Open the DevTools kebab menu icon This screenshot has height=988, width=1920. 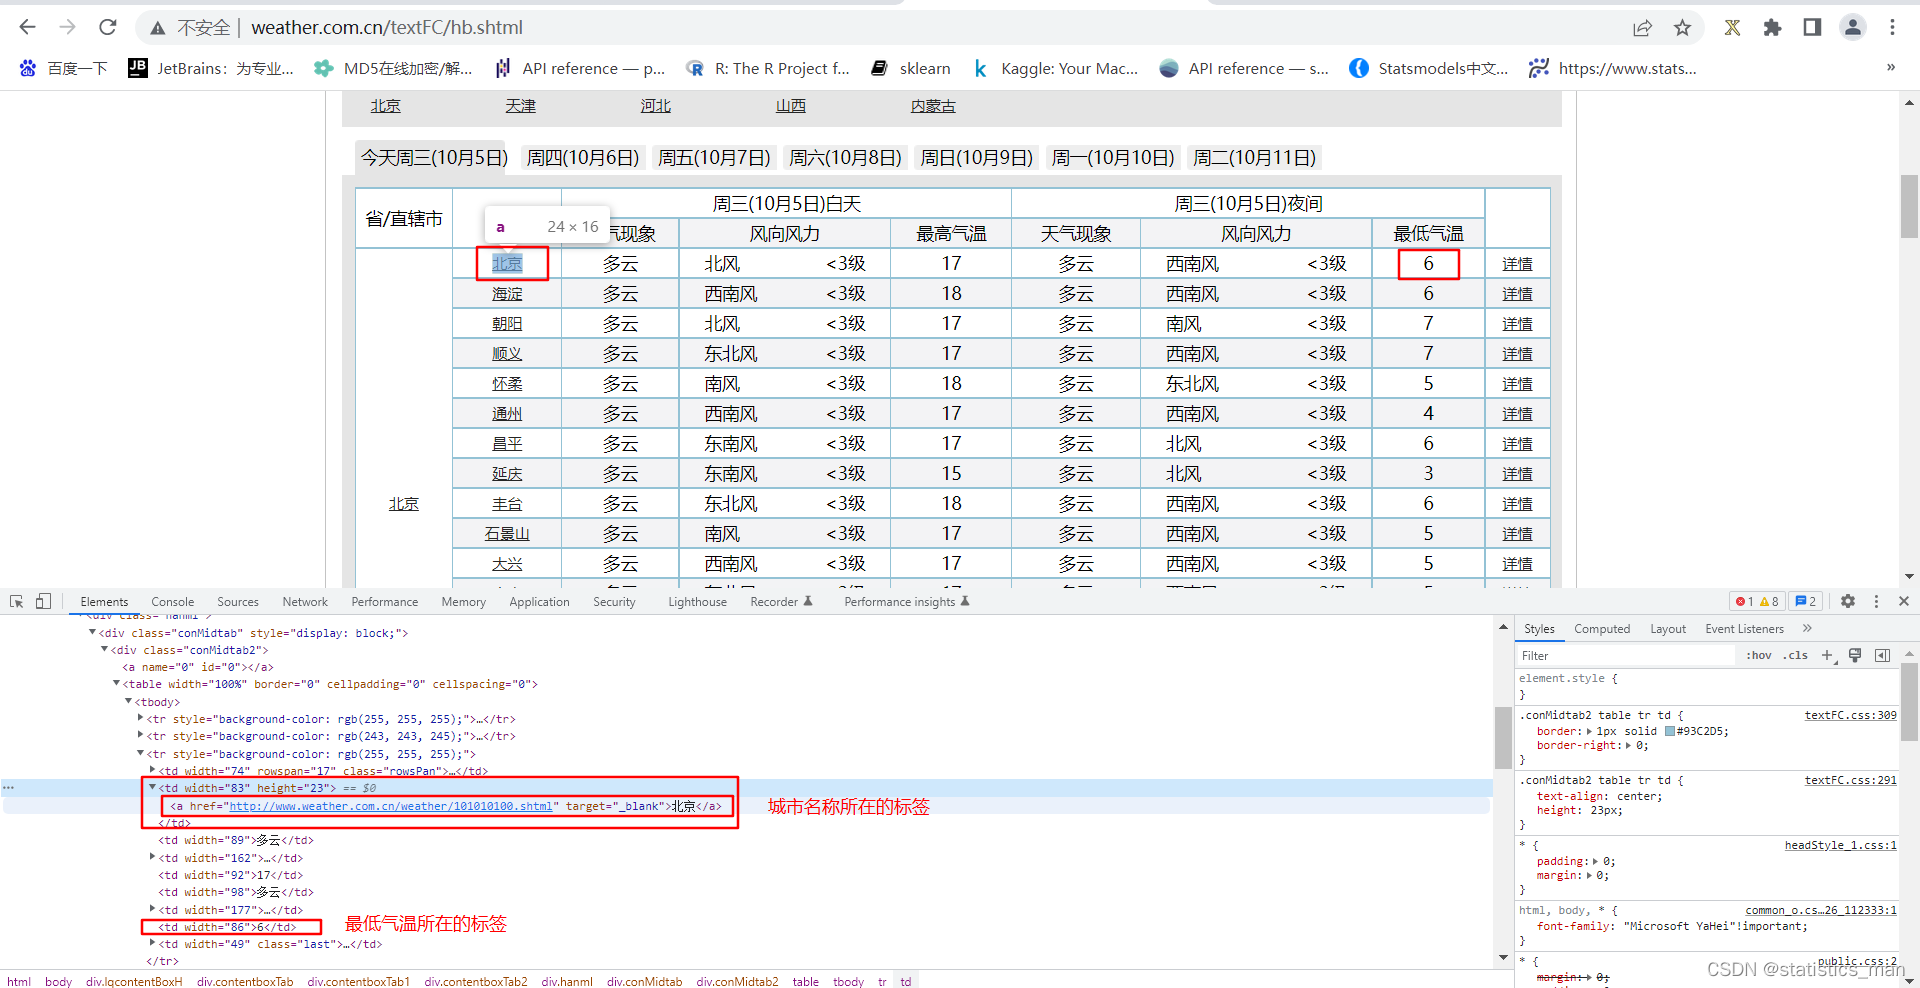[1877, 601]
